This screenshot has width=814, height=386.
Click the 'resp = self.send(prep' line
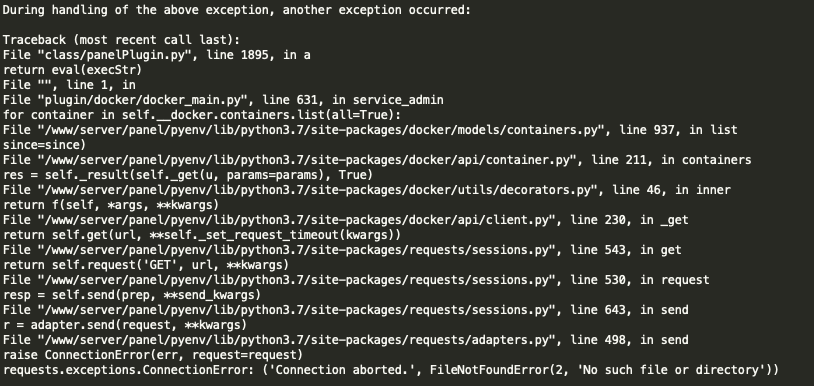[132, 295]
